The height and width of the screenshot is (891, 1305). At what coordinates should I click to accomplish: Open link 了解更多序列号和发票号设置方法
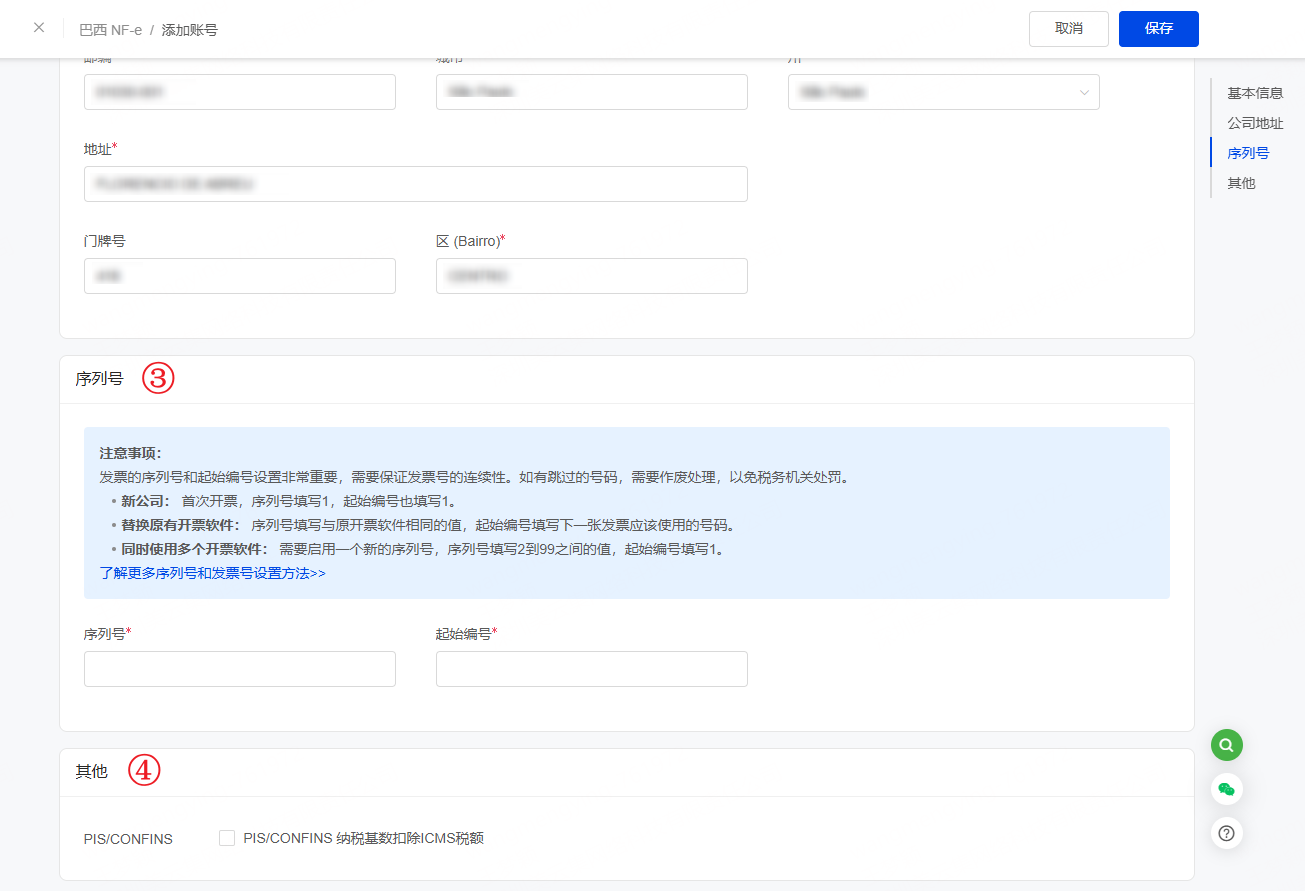(x=212, y=574)
